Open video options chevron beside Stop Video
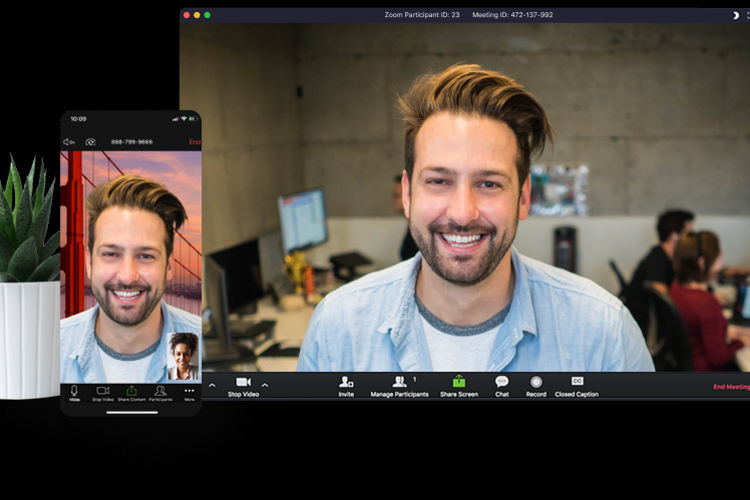750x500 pixels. (x=265, y=385)
